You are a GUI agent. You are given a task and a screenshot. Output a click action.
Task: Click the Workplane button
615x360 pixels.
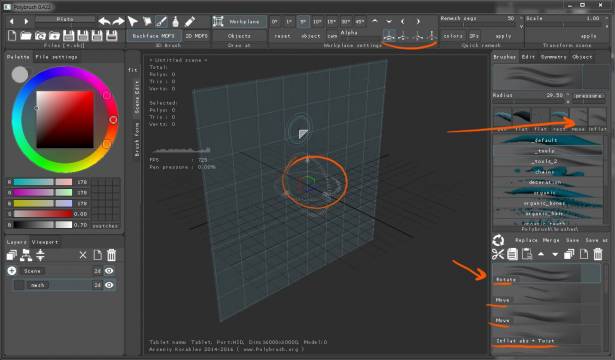240,22
